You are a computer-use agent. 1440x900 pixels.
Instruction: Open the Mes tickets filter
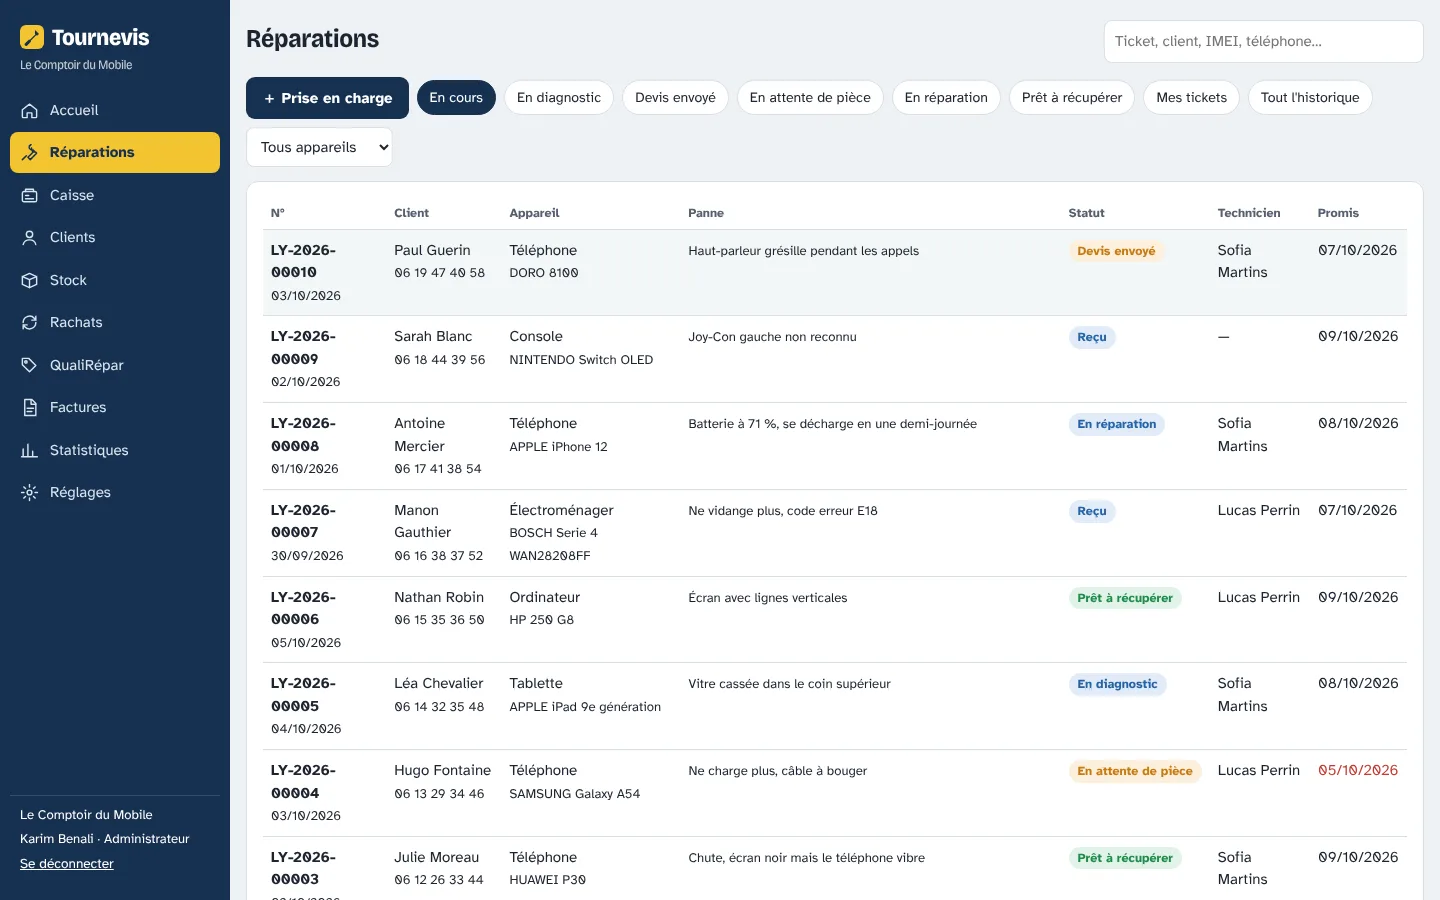(1191, 97)
